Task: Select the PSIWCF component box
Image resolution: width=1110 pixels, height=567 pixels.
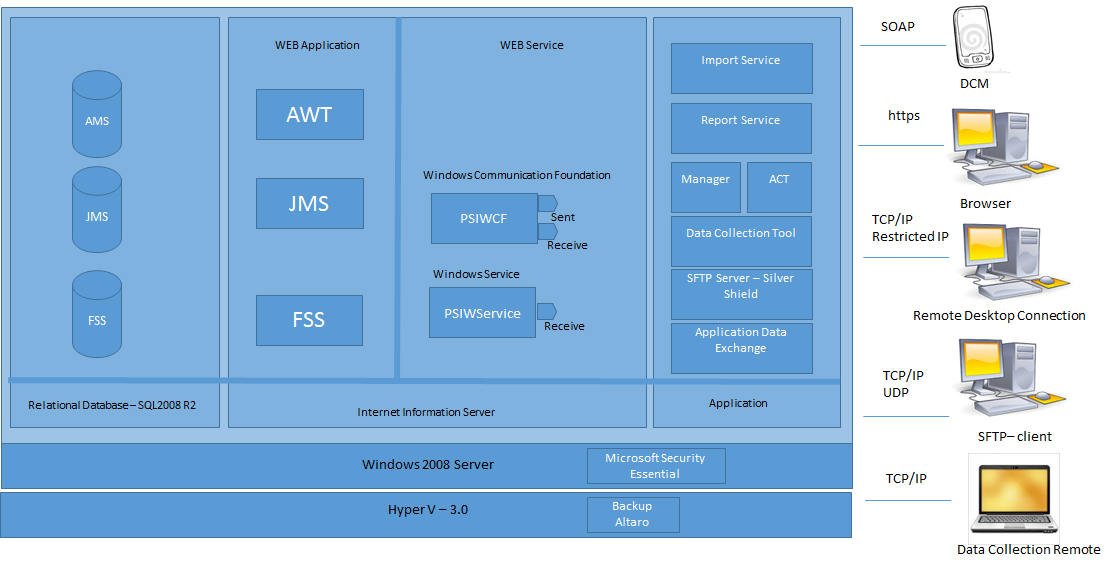Action: pyautogui.click(x=484, y=219)
